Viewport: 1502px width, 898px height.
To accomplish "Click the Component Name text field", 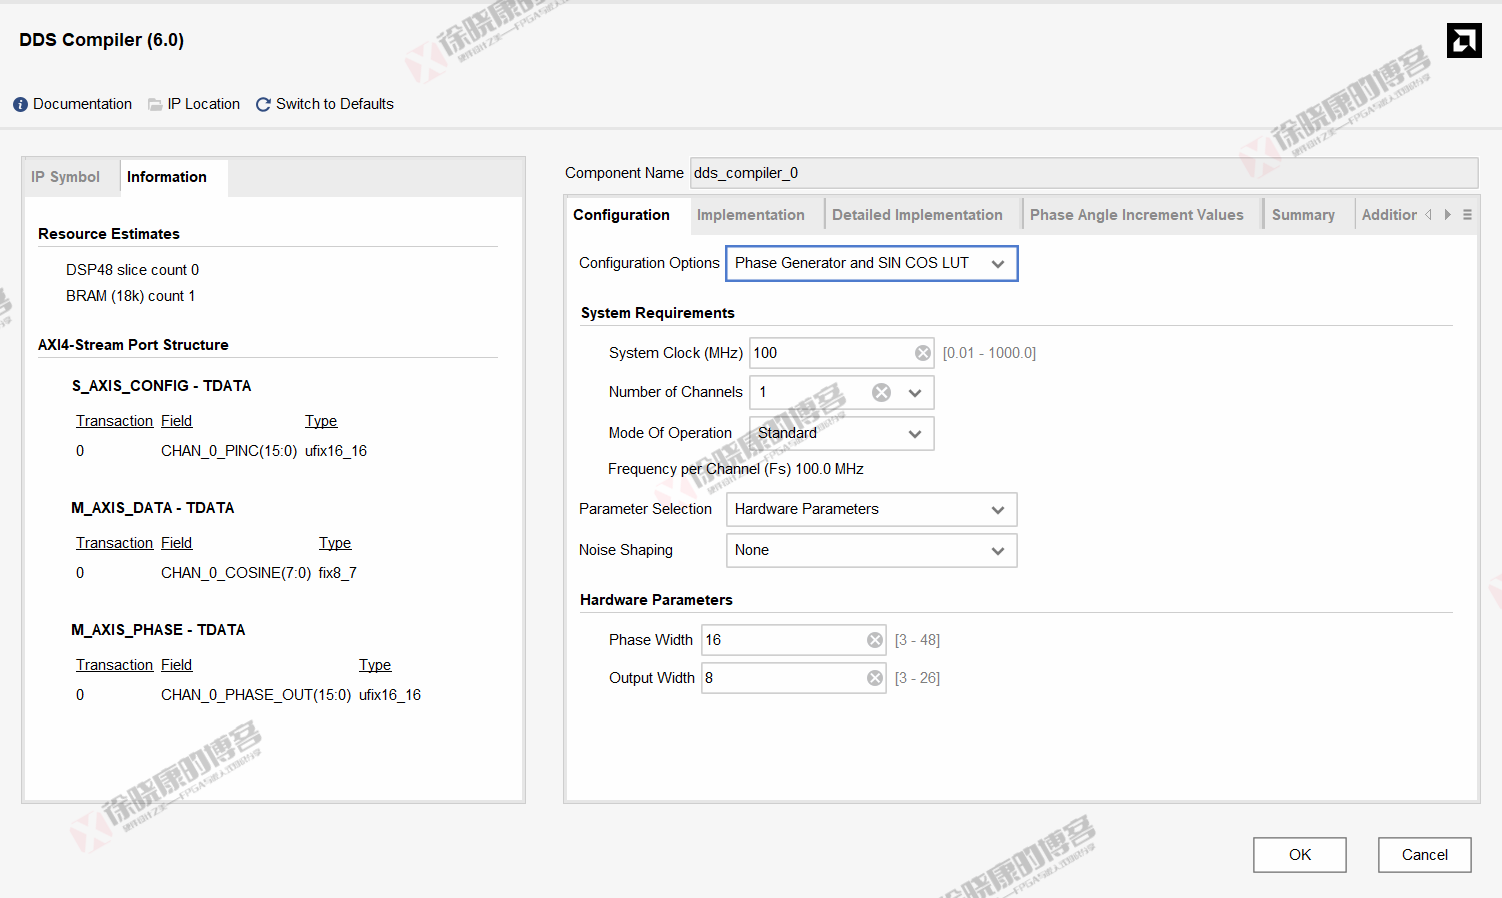I will click(x=1083, y=173).
